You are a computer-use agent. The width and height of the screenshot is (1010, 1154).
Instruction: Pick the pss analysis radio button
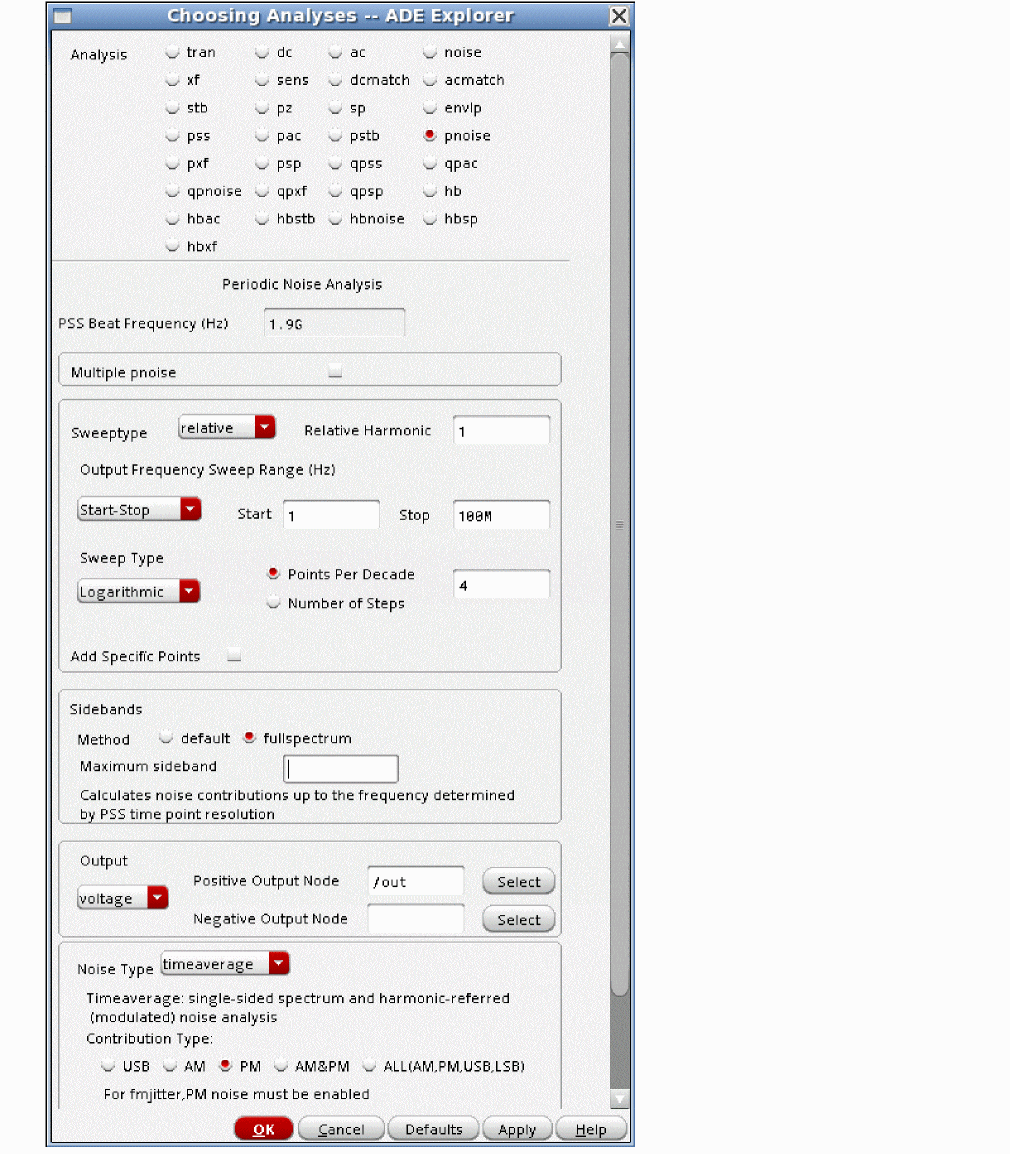pyautogui.click(x=172, y=136)
